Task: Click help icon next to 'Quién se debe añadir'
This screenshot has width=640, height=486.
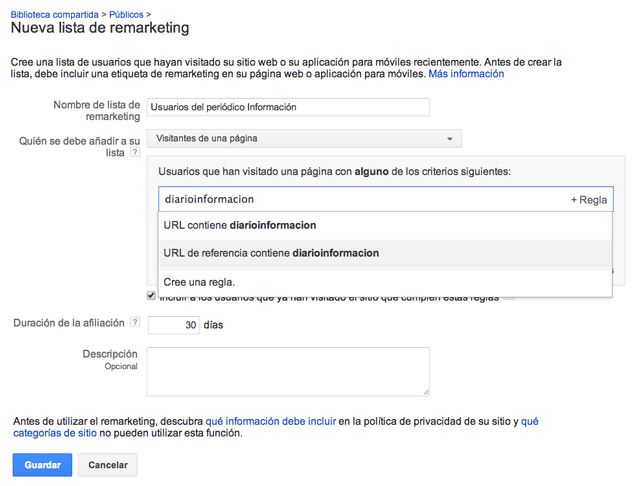Action: pos(134,153)
